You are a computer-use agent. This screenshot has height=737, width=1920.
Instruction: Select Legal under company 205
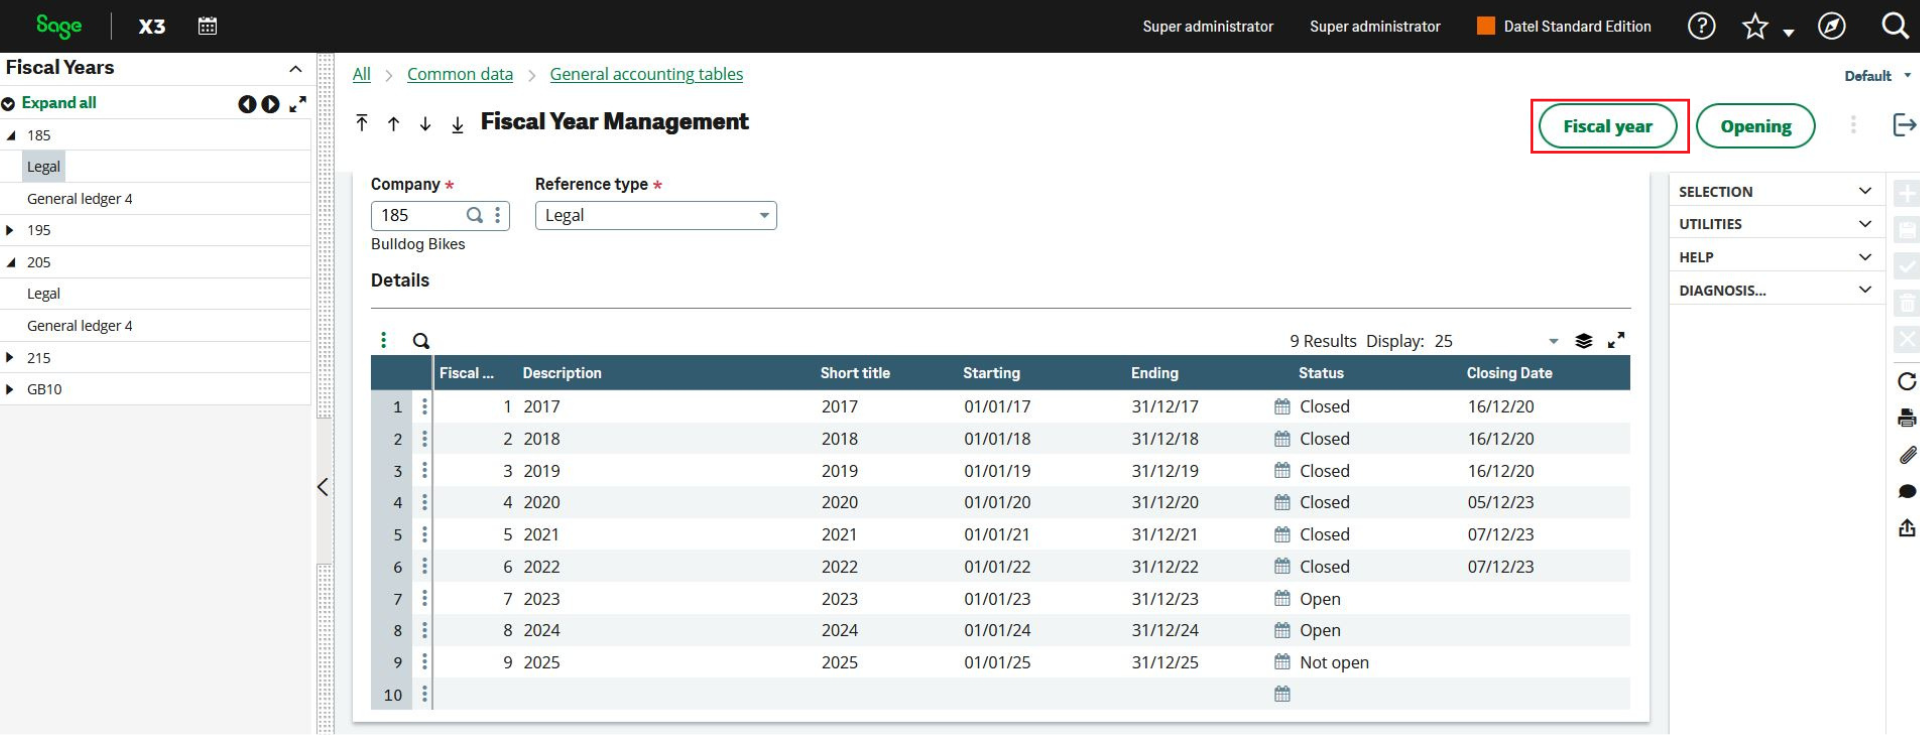tap(43, 294)
